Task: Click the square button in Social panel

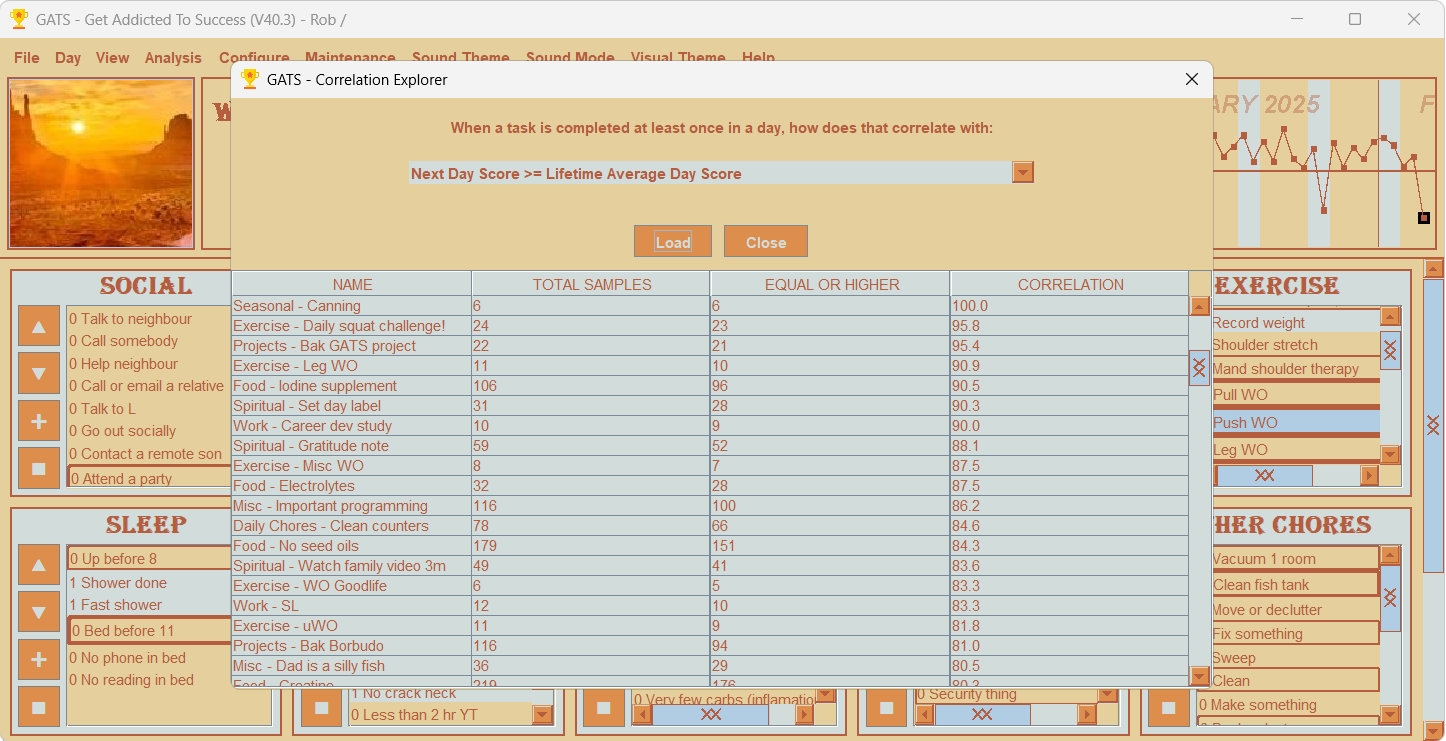Action: [x=39, y=468]
